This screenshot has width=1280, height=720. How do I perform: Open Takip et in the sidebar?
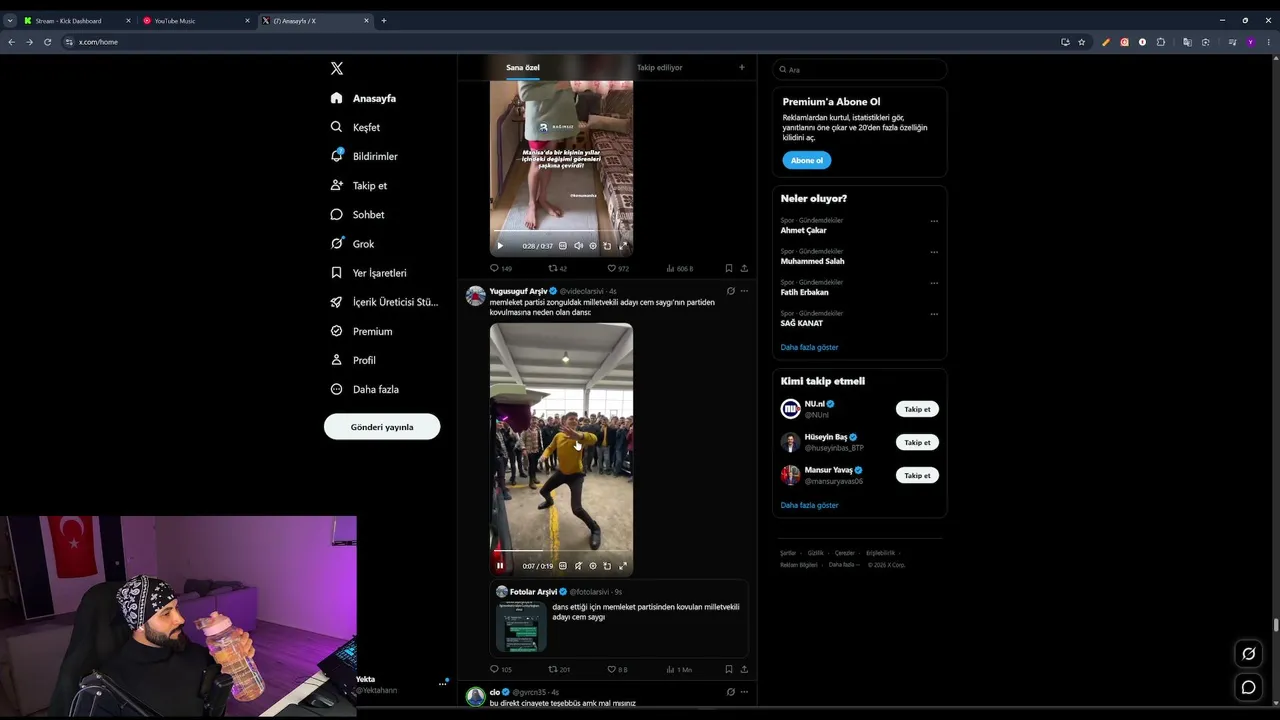[359, 185]
